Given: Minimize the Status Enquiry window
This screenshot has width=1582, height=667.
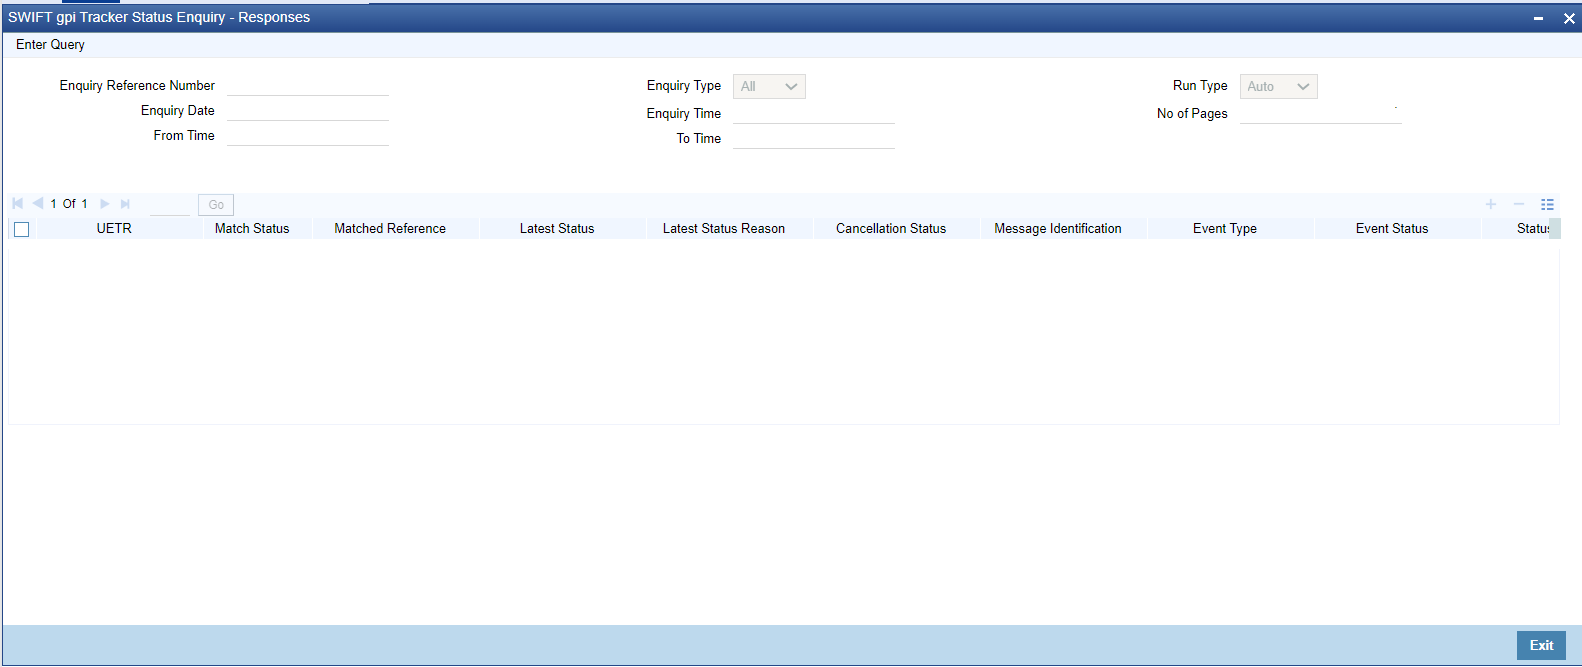Looking at the screenshot, I should (1538, 18).
